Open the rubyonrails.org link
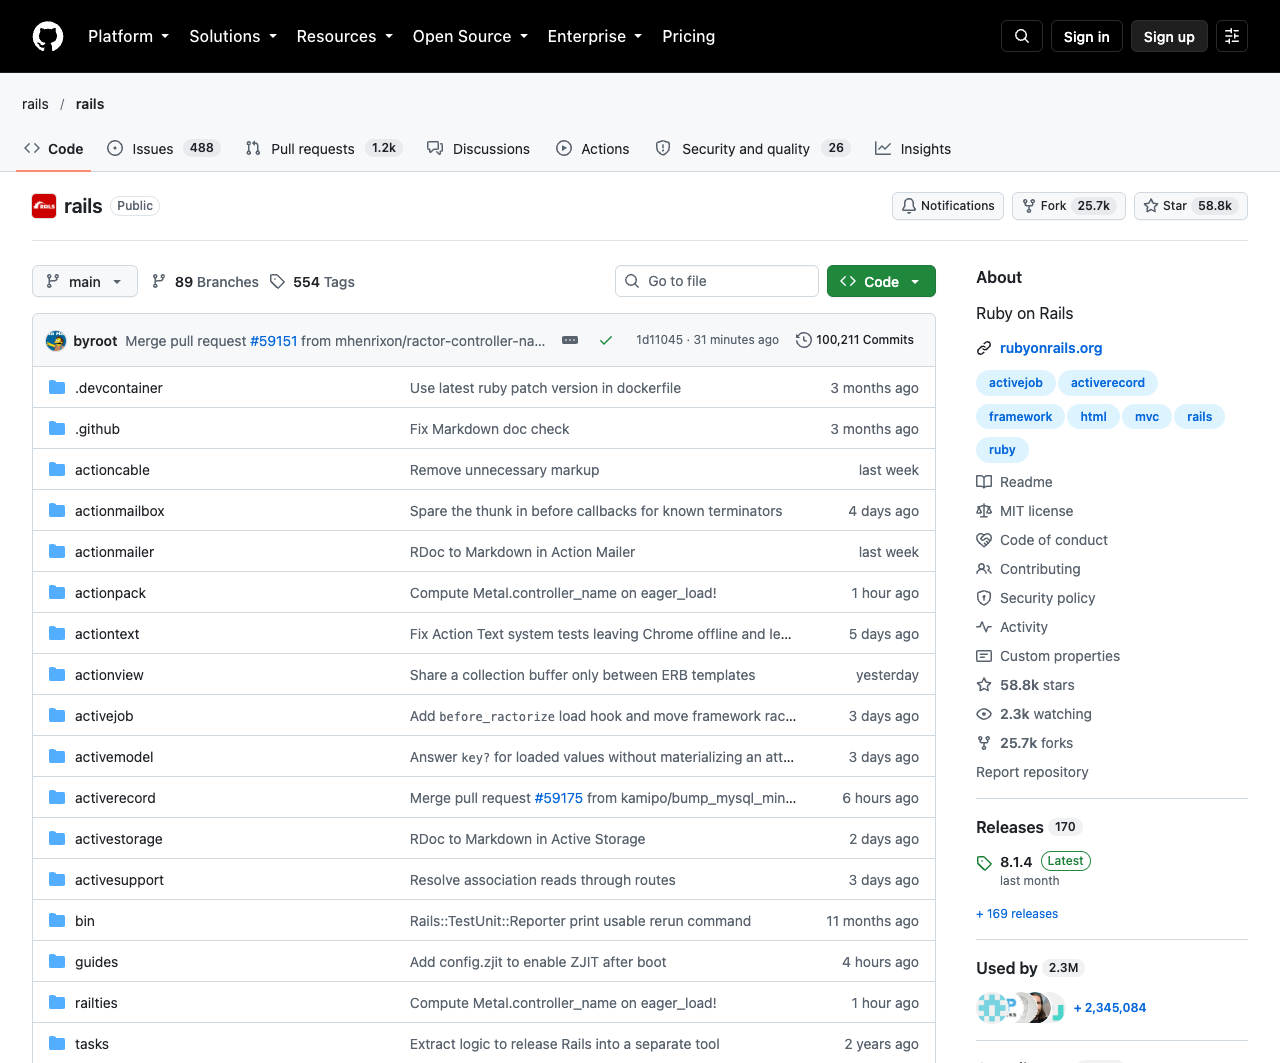This screenshot has height=1063, width=1280. click(1051, 348)
